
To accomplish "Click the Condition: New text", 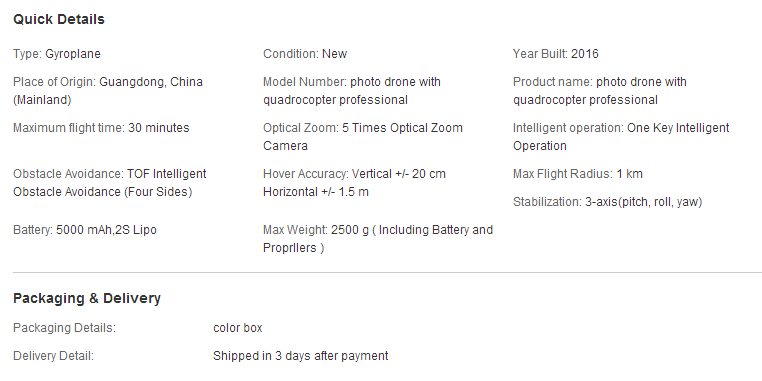I will point(305,54).
